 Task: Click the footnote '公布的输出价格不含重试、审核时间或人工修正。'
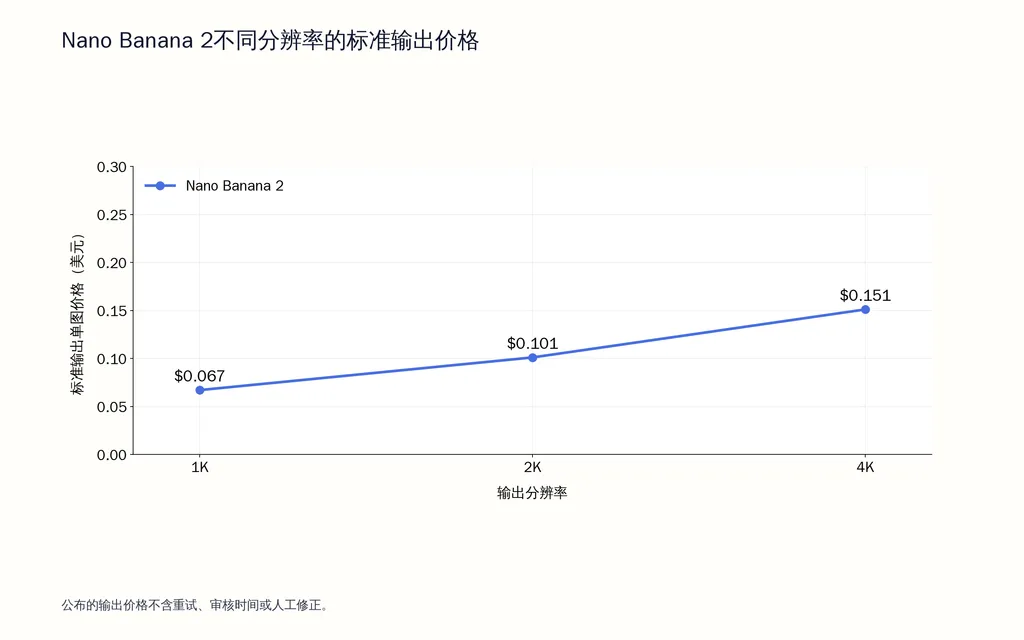(x=195, y=605)
